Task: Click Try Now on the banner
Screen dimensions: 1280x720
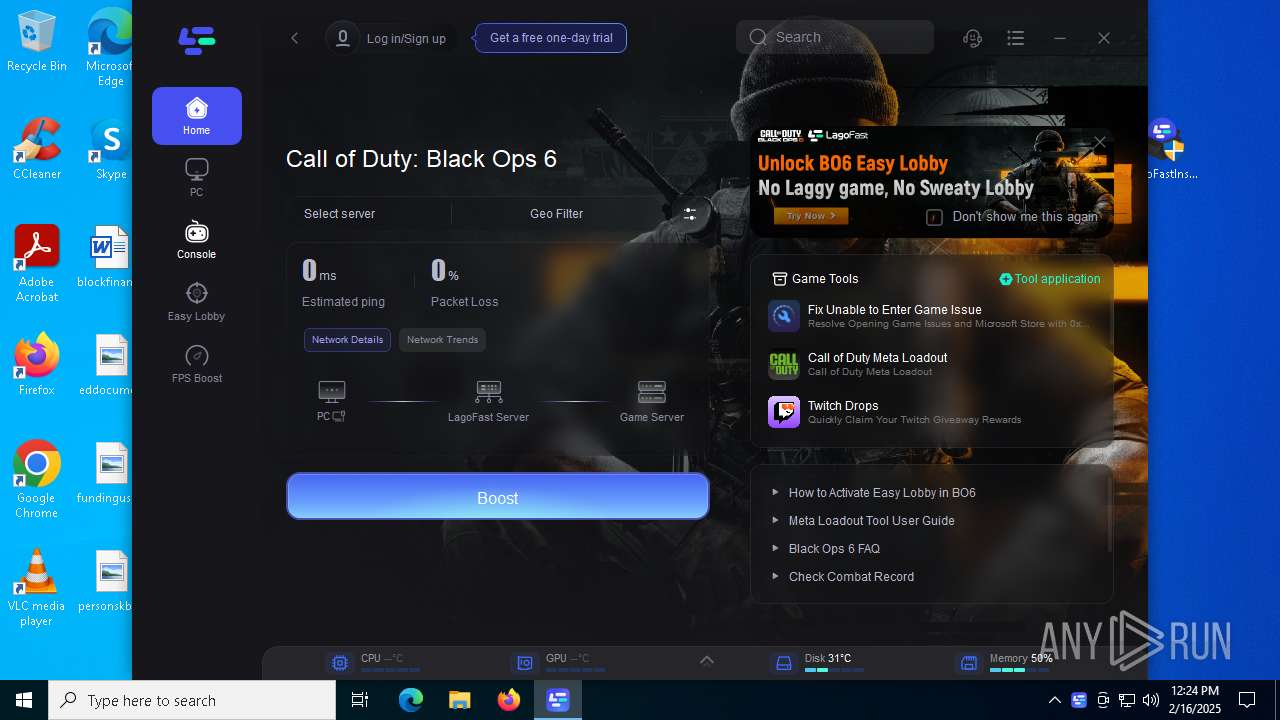Action: pos(811,216)
